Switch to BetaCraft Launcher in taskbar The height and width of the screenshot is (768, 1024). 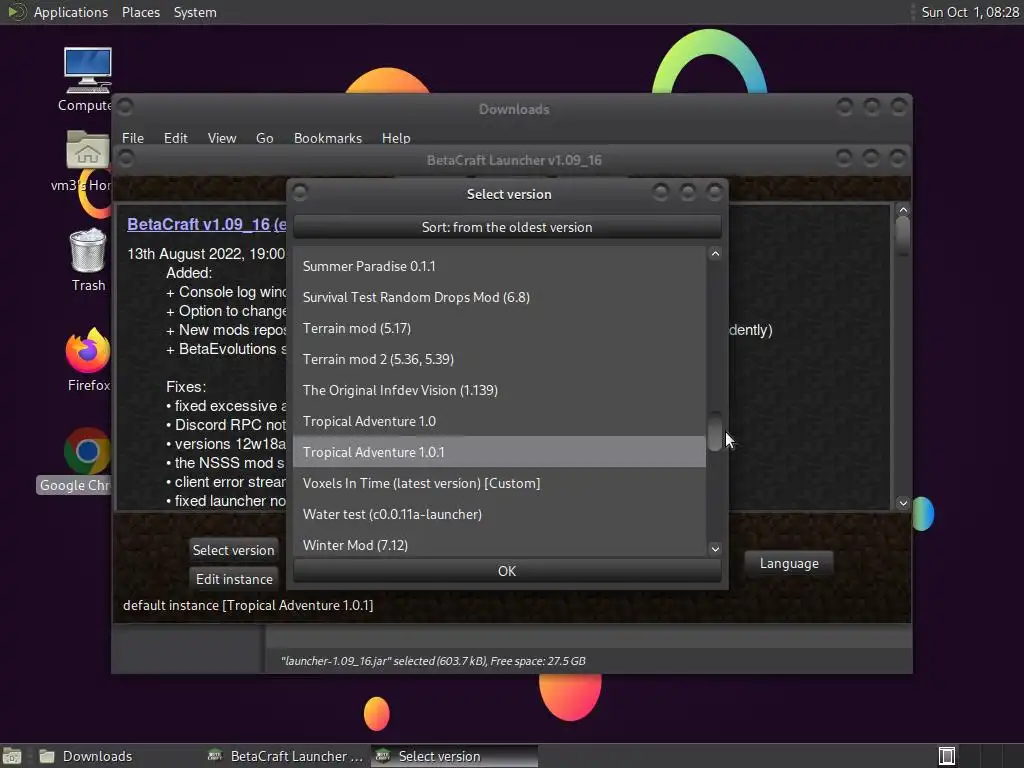286,756
